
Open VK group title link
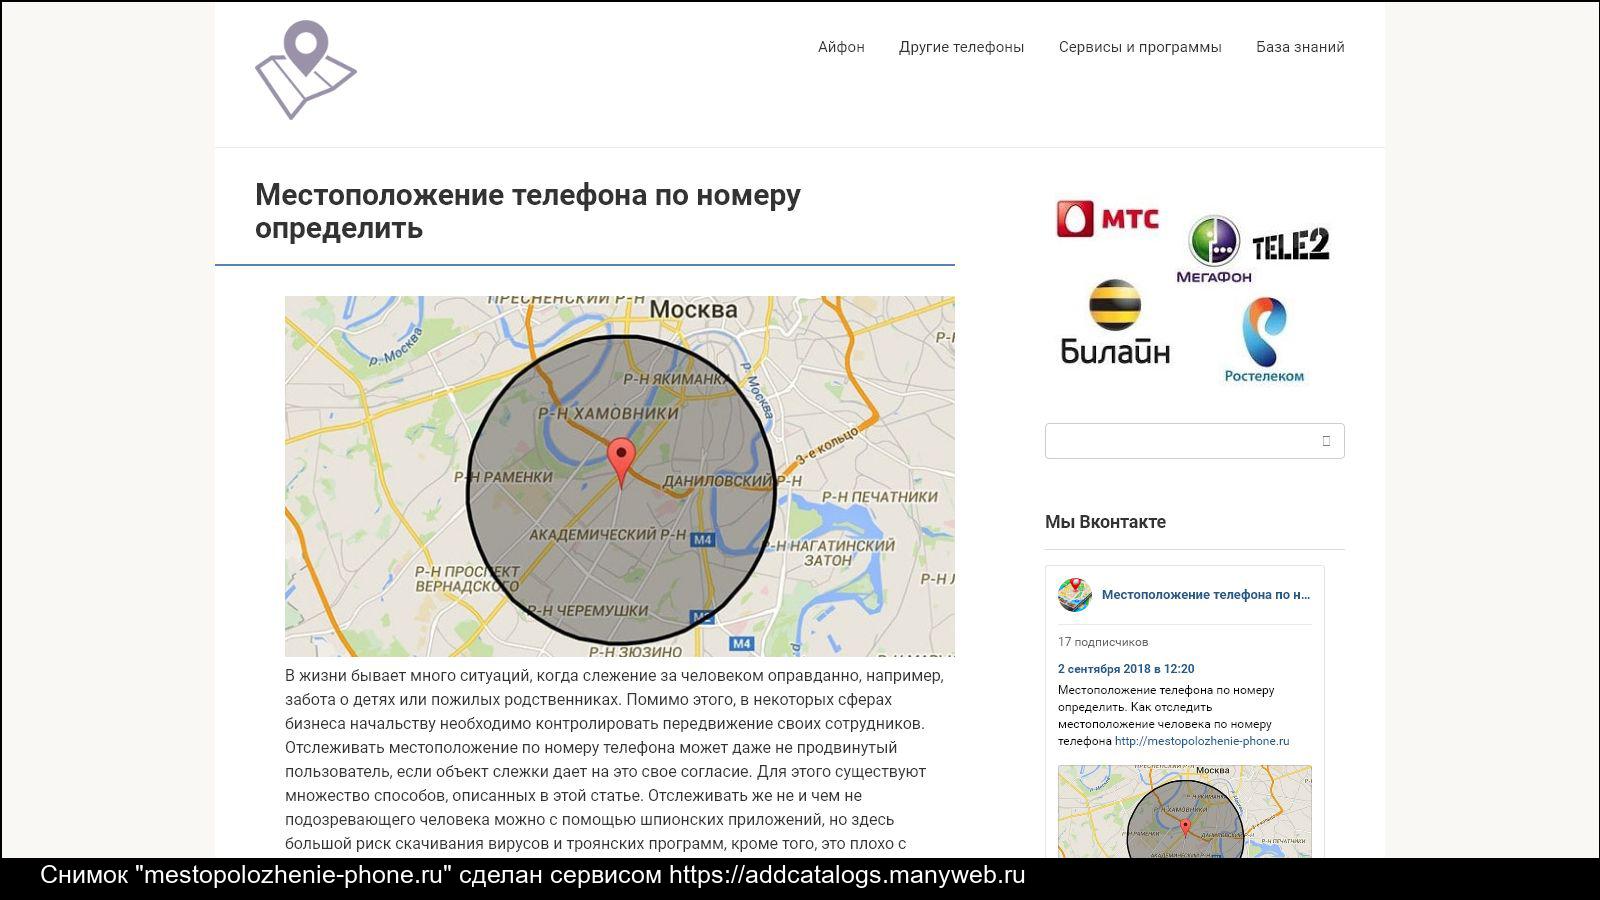click(x=1206, y=595)
